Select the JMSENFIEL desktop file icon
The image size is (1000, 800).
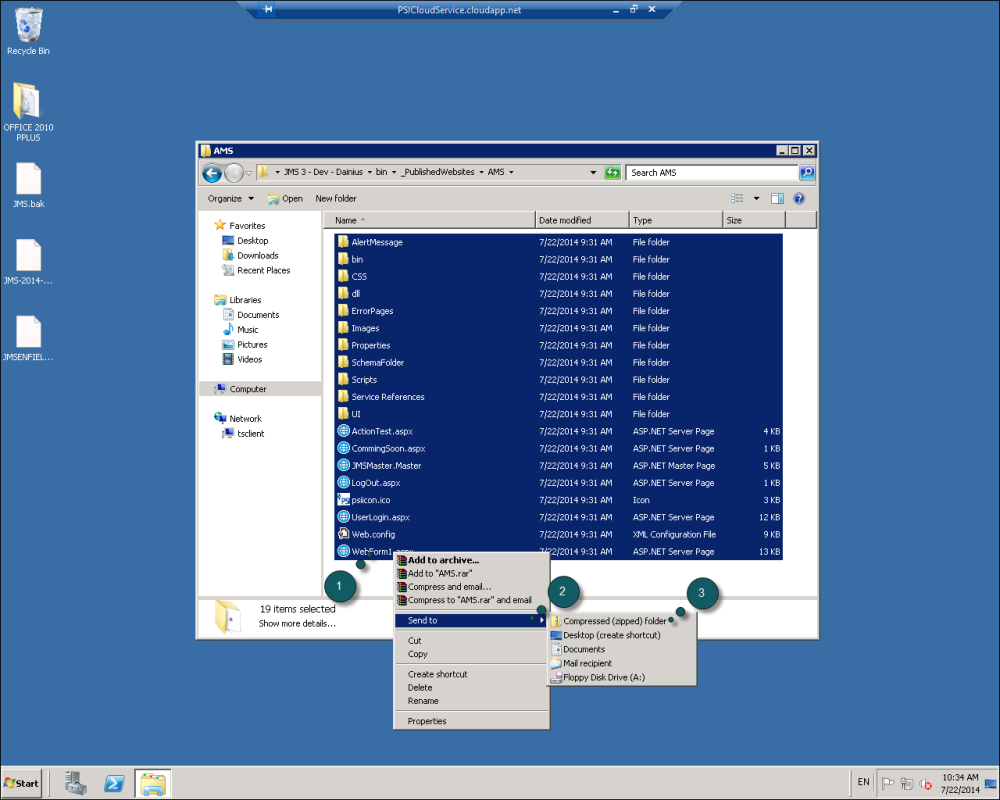pyautogui.click(x=28, y=338)
